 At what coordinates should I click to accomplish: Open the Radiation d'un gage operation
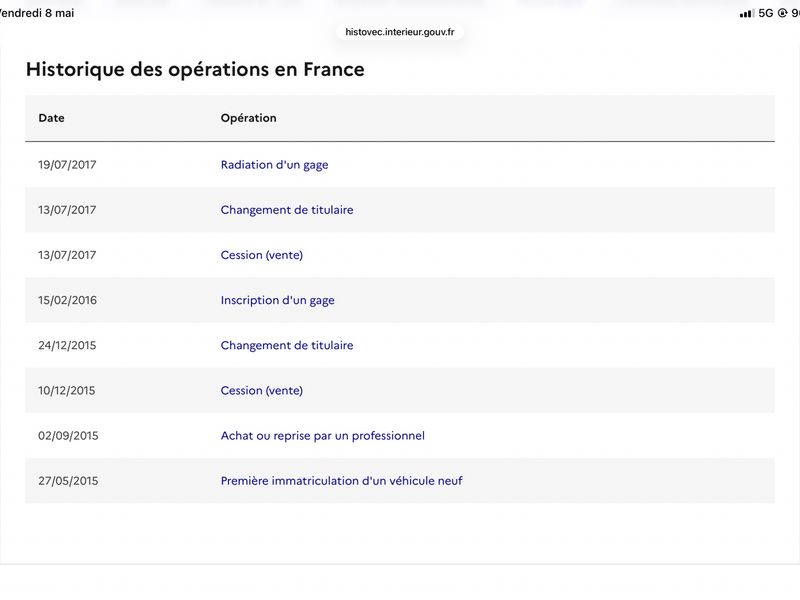coord(274,165)
